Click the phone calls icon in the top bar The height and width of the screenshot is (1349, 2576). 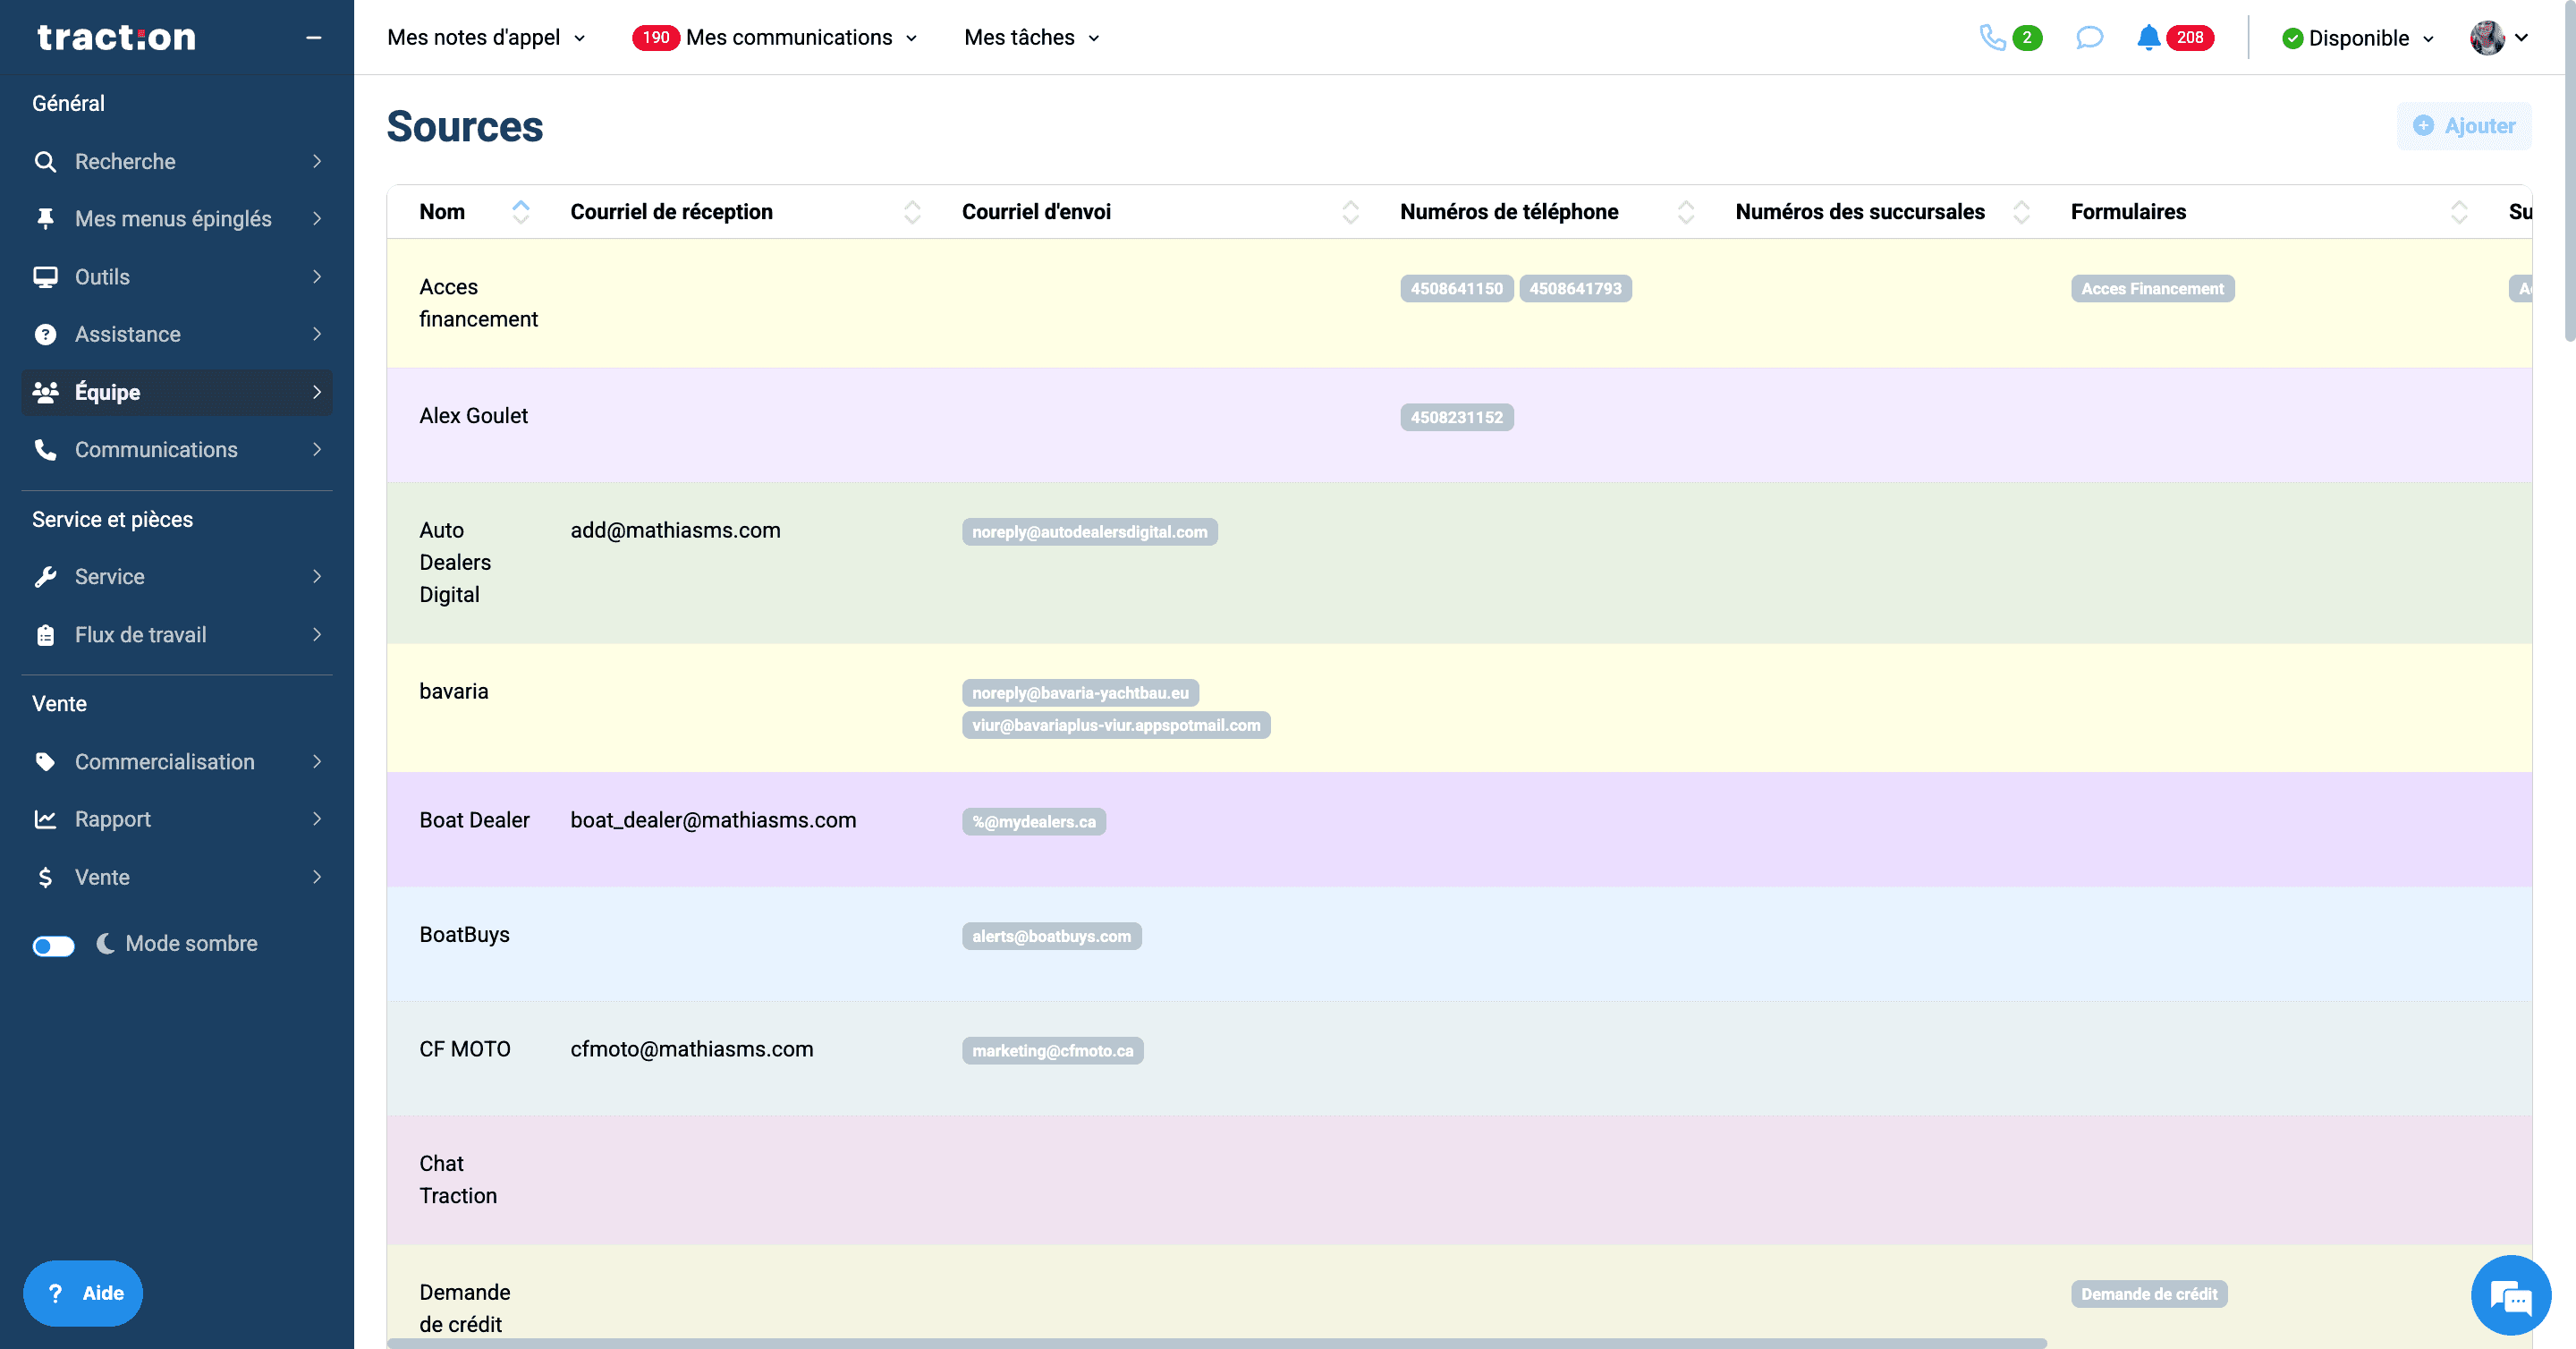[x=1992, y=37]
